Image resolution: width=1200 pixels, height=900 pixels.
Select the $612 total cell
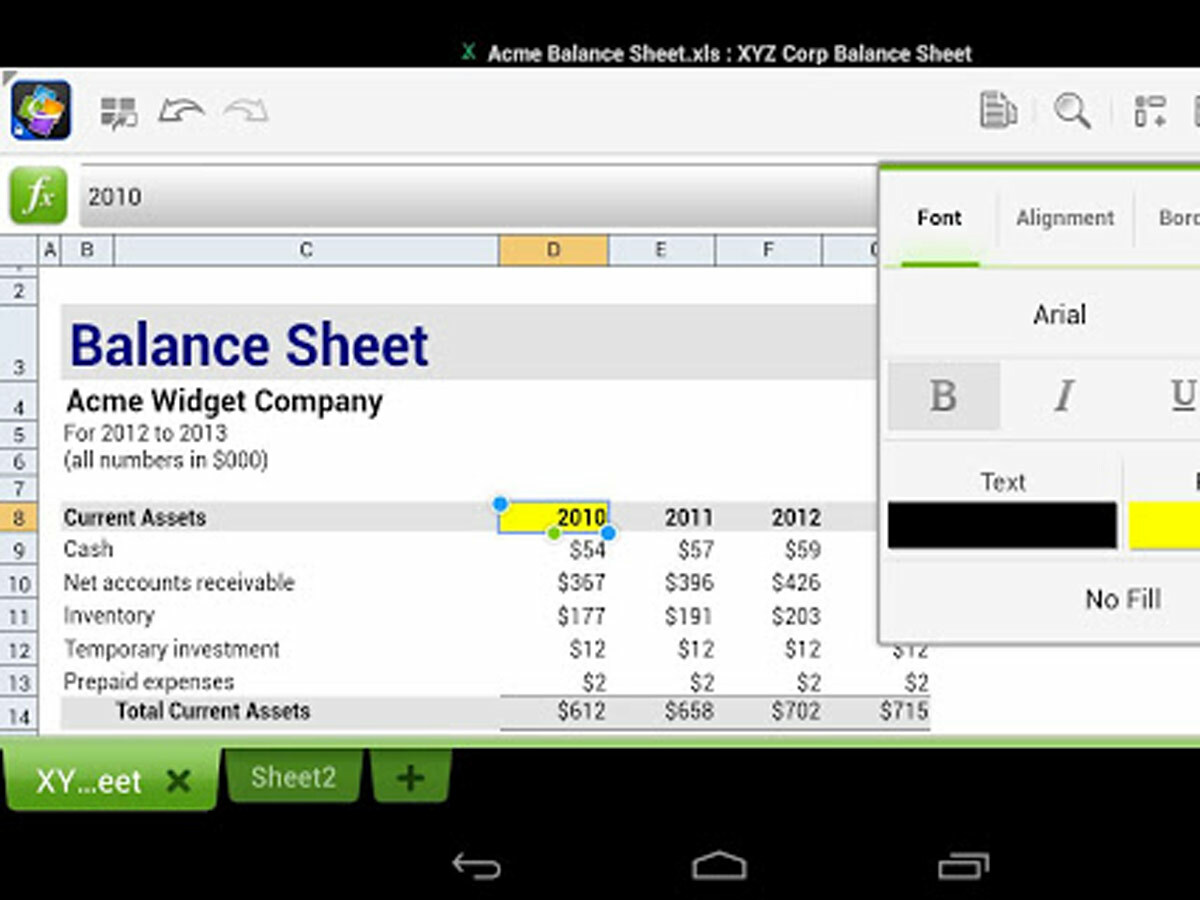pos(582,712)
